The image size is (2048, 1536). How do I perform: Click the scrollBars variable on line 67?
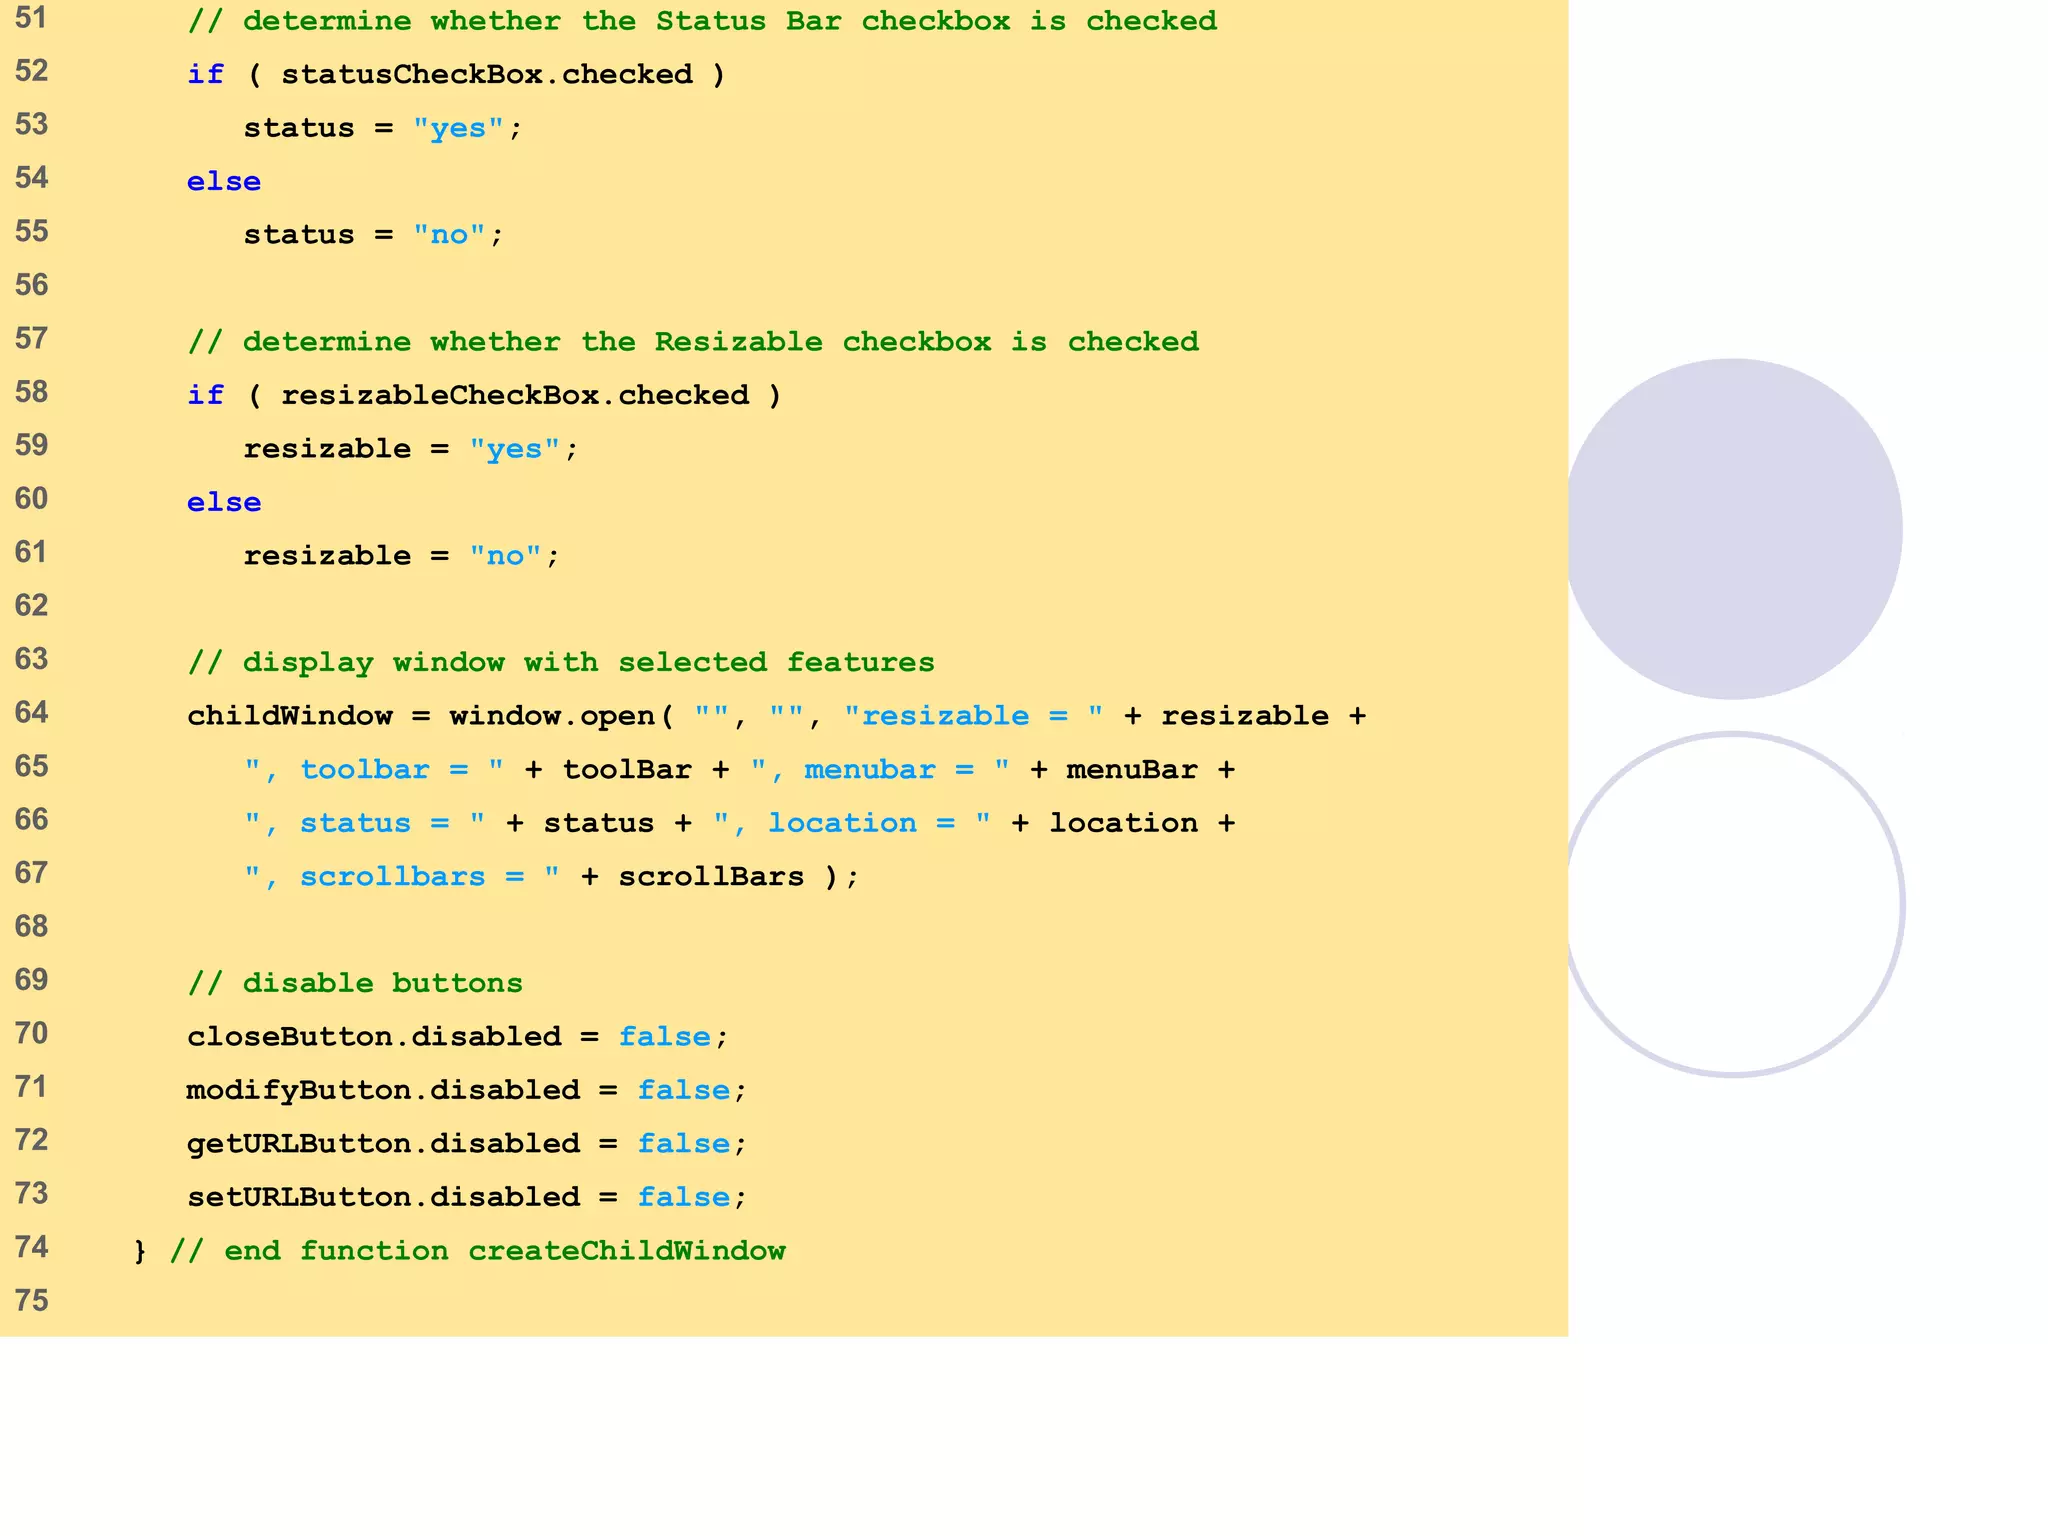tap(710, 877)
